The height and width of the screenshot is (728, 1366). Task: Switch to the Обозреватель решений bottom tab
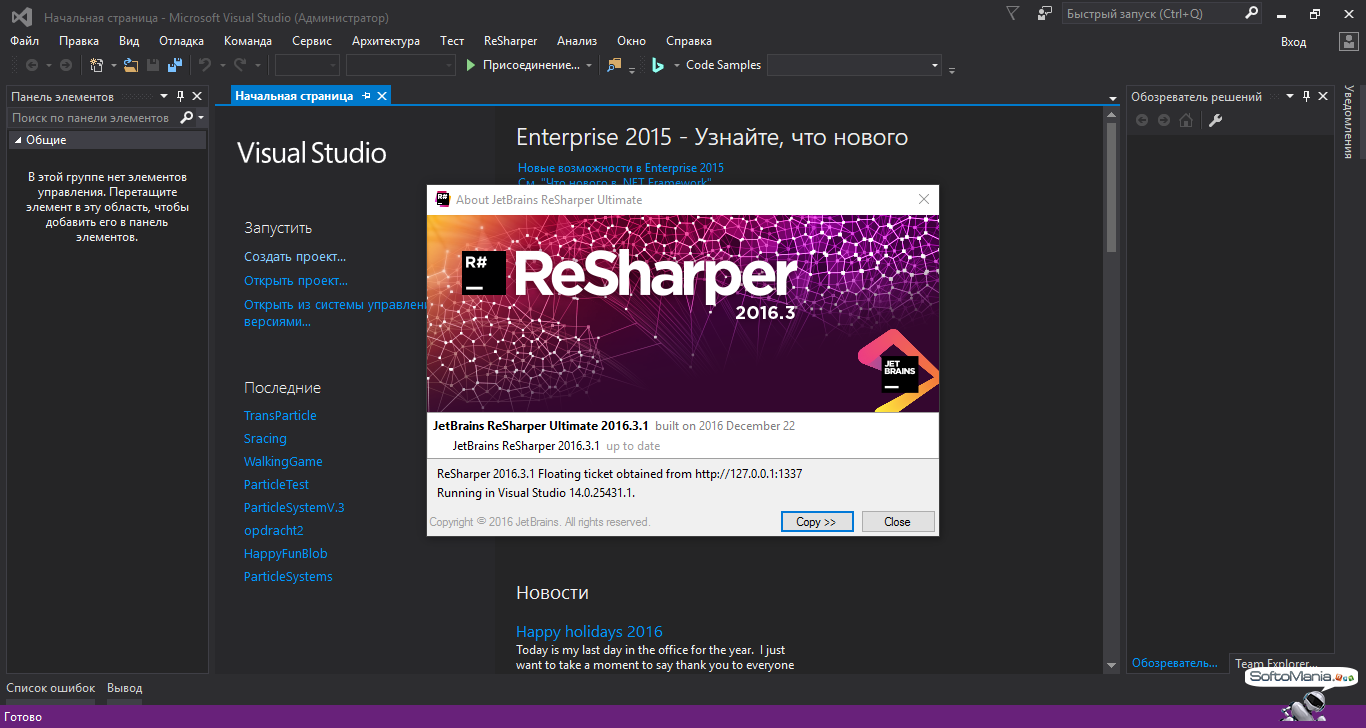pos(1175,663)
